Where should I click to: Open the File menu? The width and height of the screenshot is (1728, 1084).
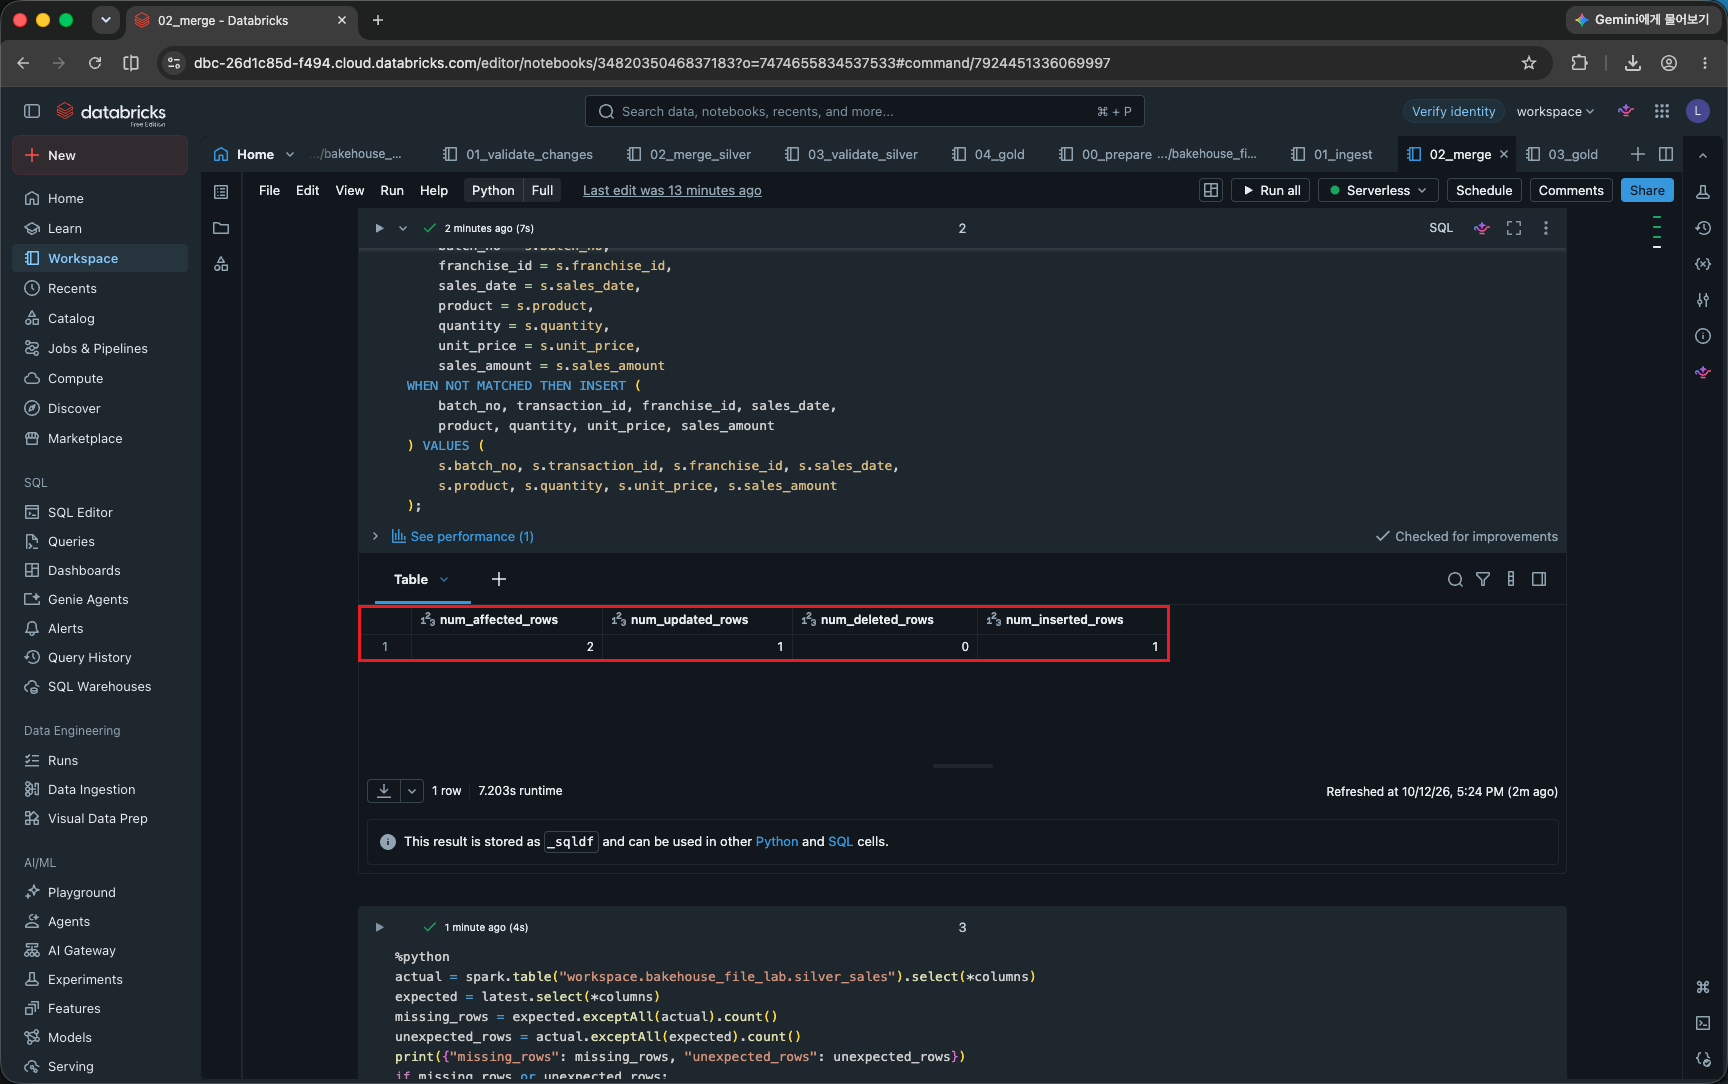(x=269, y=190)
